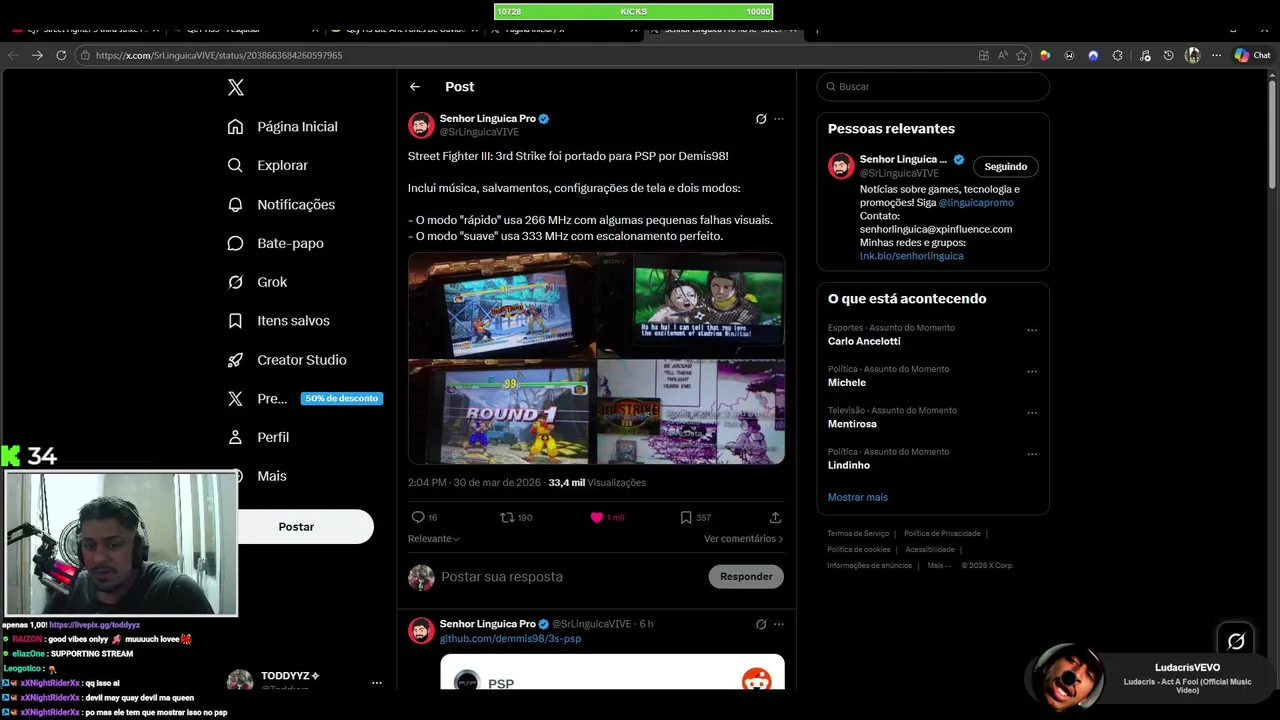This screenshot has height=720, width=1280.
Task: Click the share icon on the post
Action: (775, 518)
